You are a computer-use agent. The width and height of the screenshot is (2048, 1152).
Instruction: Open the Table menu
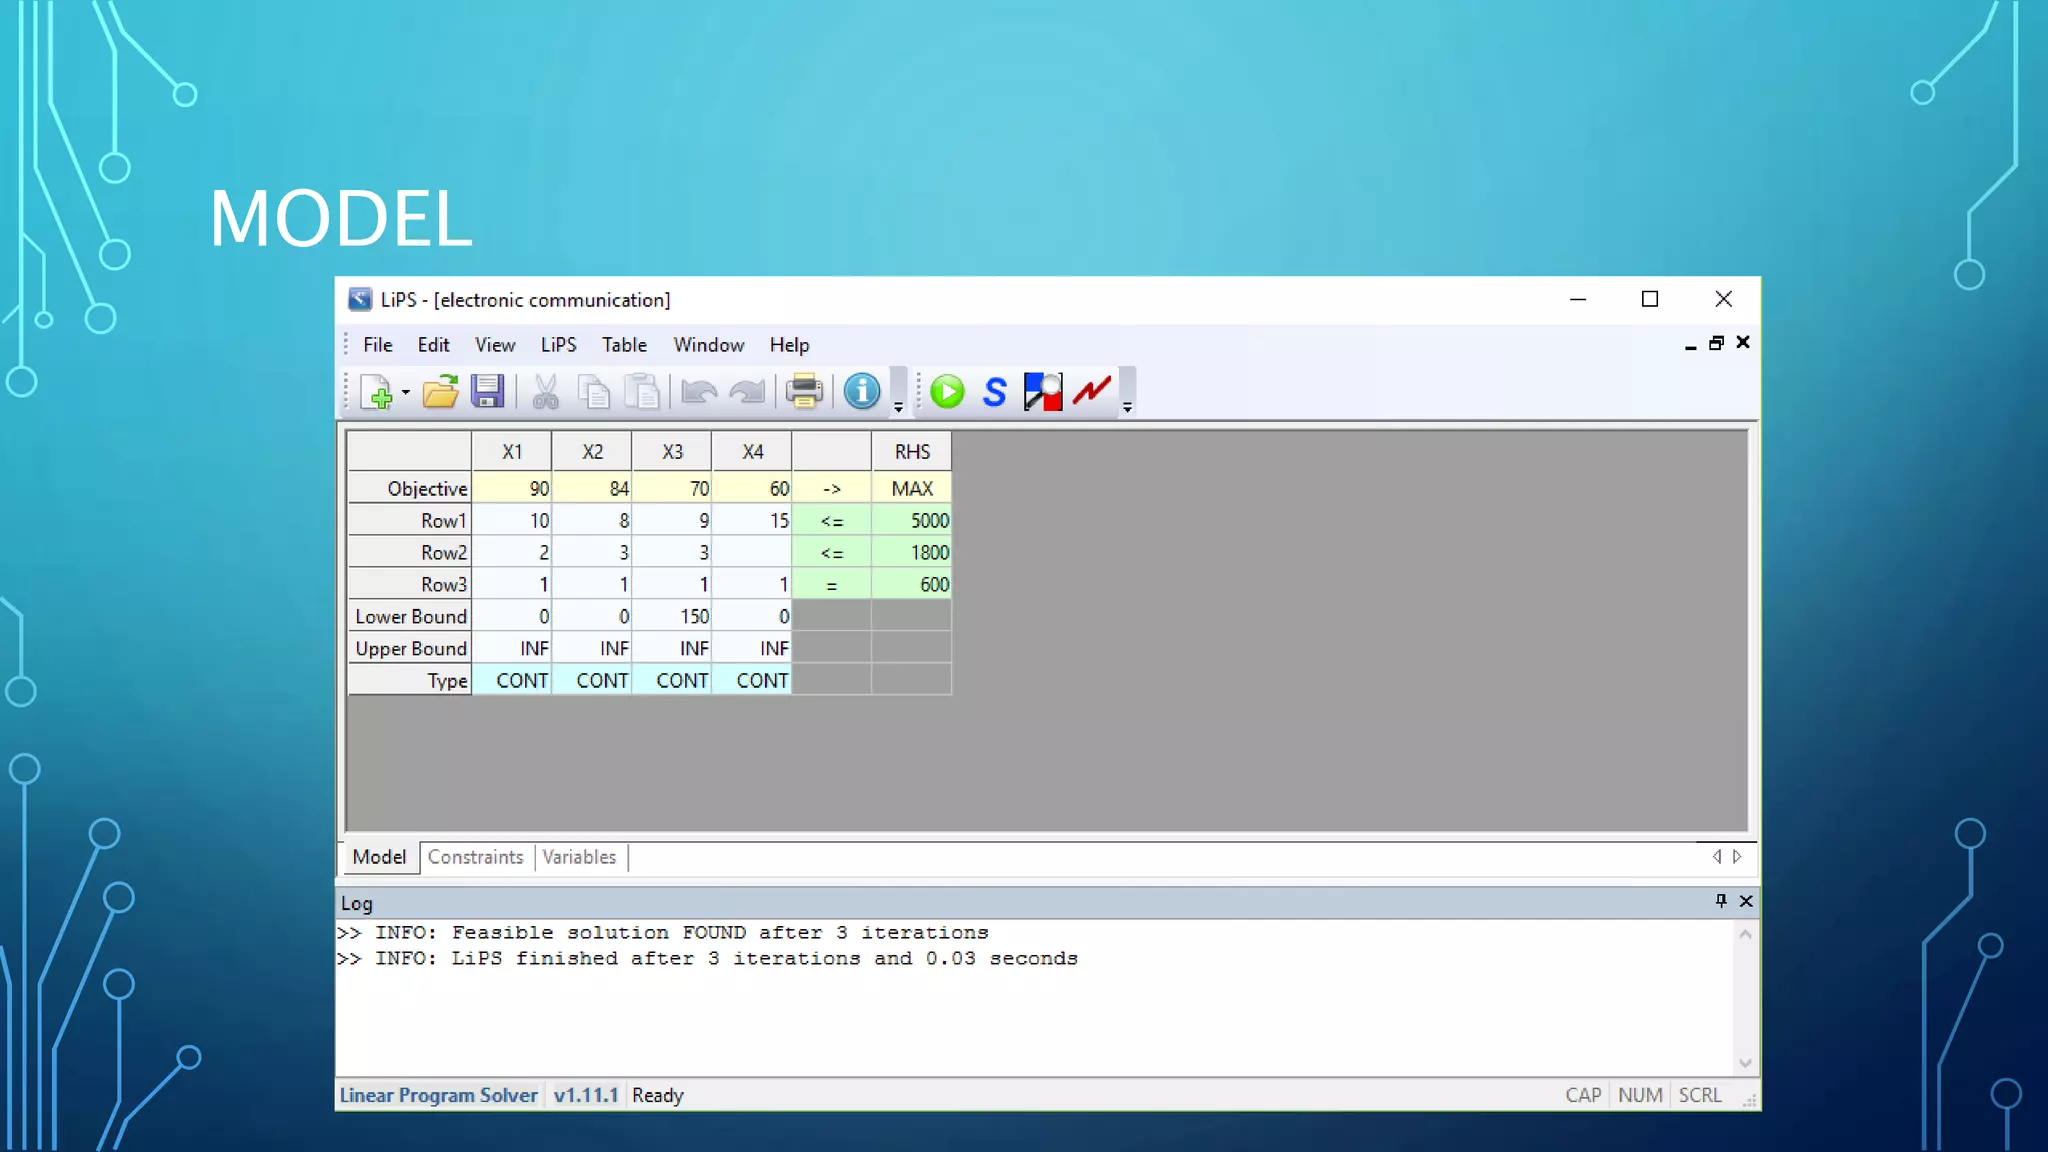coord(624,345)
